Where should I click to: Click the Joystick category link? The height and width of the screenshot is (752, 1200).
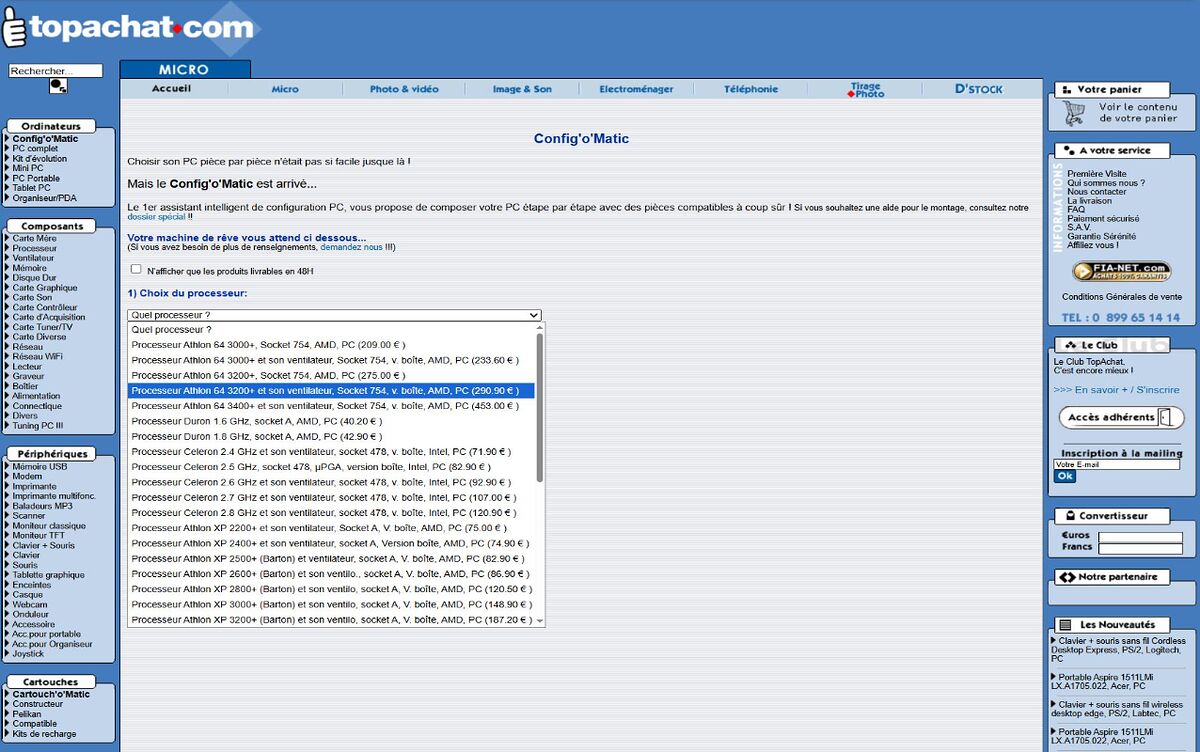tap(28, 654)
